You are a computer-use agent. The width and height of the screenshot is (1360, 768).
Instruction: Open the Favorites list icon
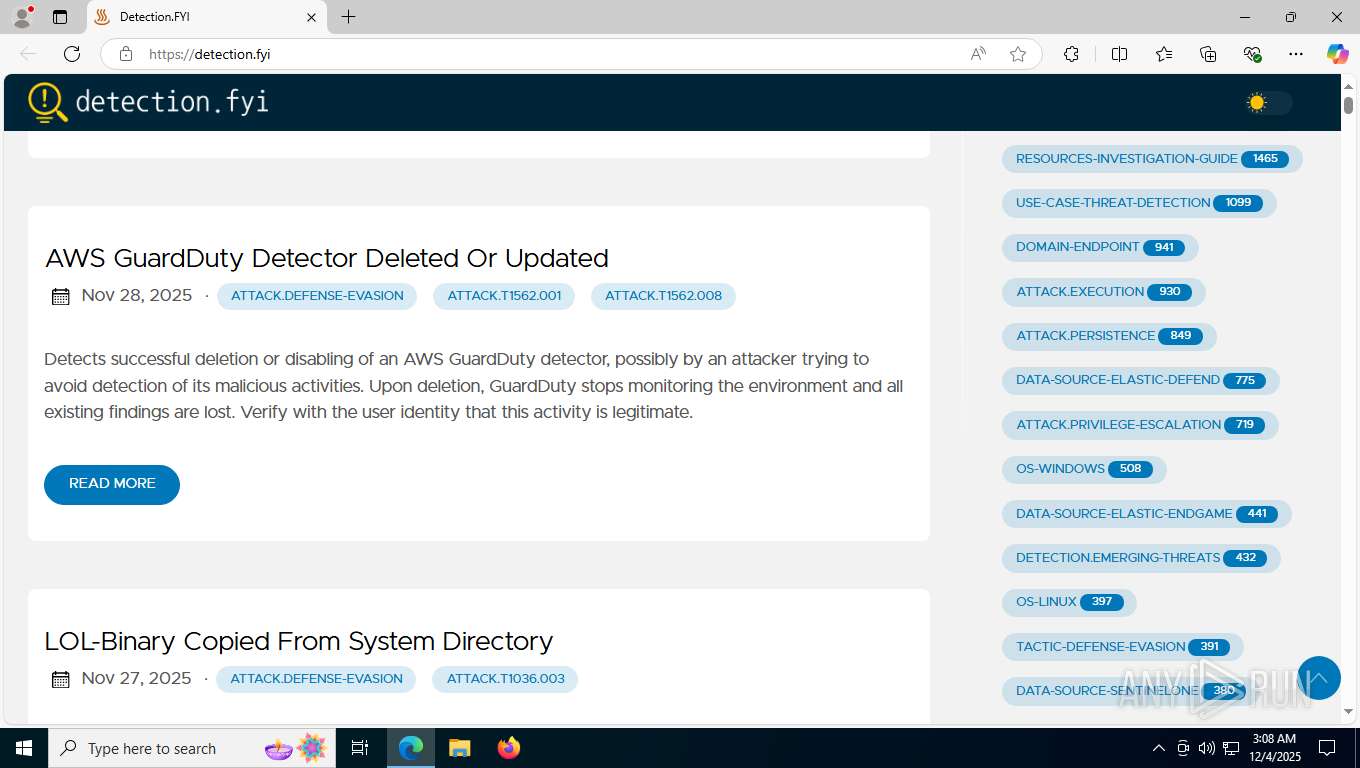(1164, 54)
